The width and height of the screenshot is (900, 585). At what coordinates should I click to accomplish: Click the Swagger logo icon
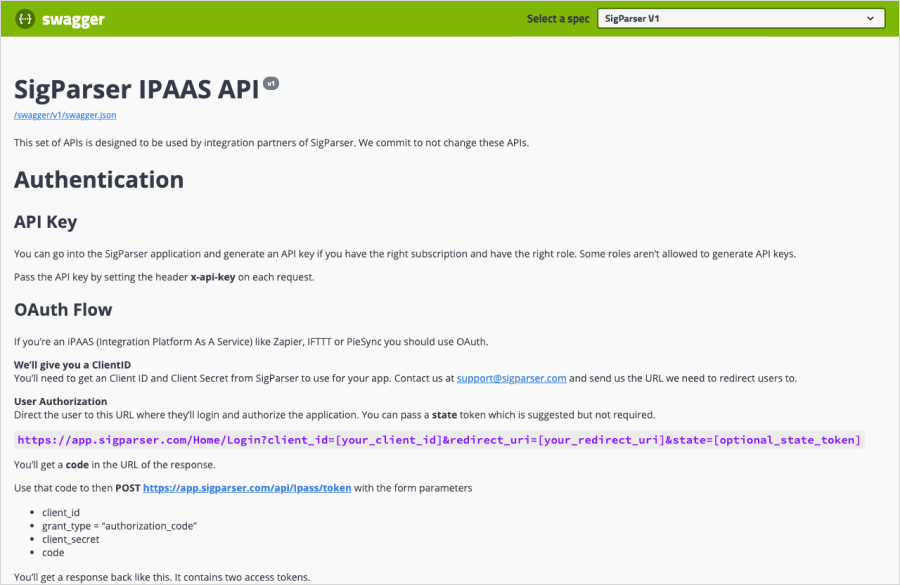click(25, 19)
